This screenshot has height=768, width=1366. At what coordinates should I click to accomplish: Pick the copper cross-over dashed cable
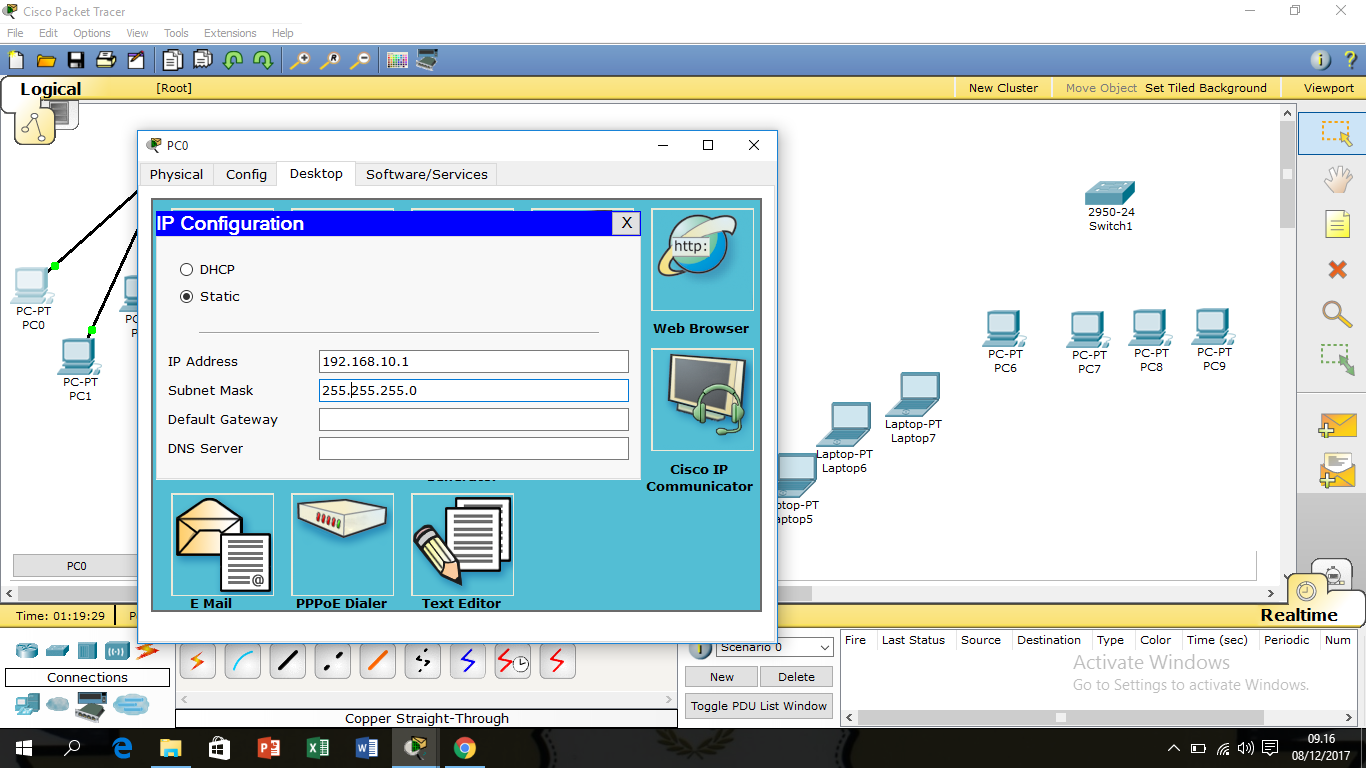pos(332,661)
